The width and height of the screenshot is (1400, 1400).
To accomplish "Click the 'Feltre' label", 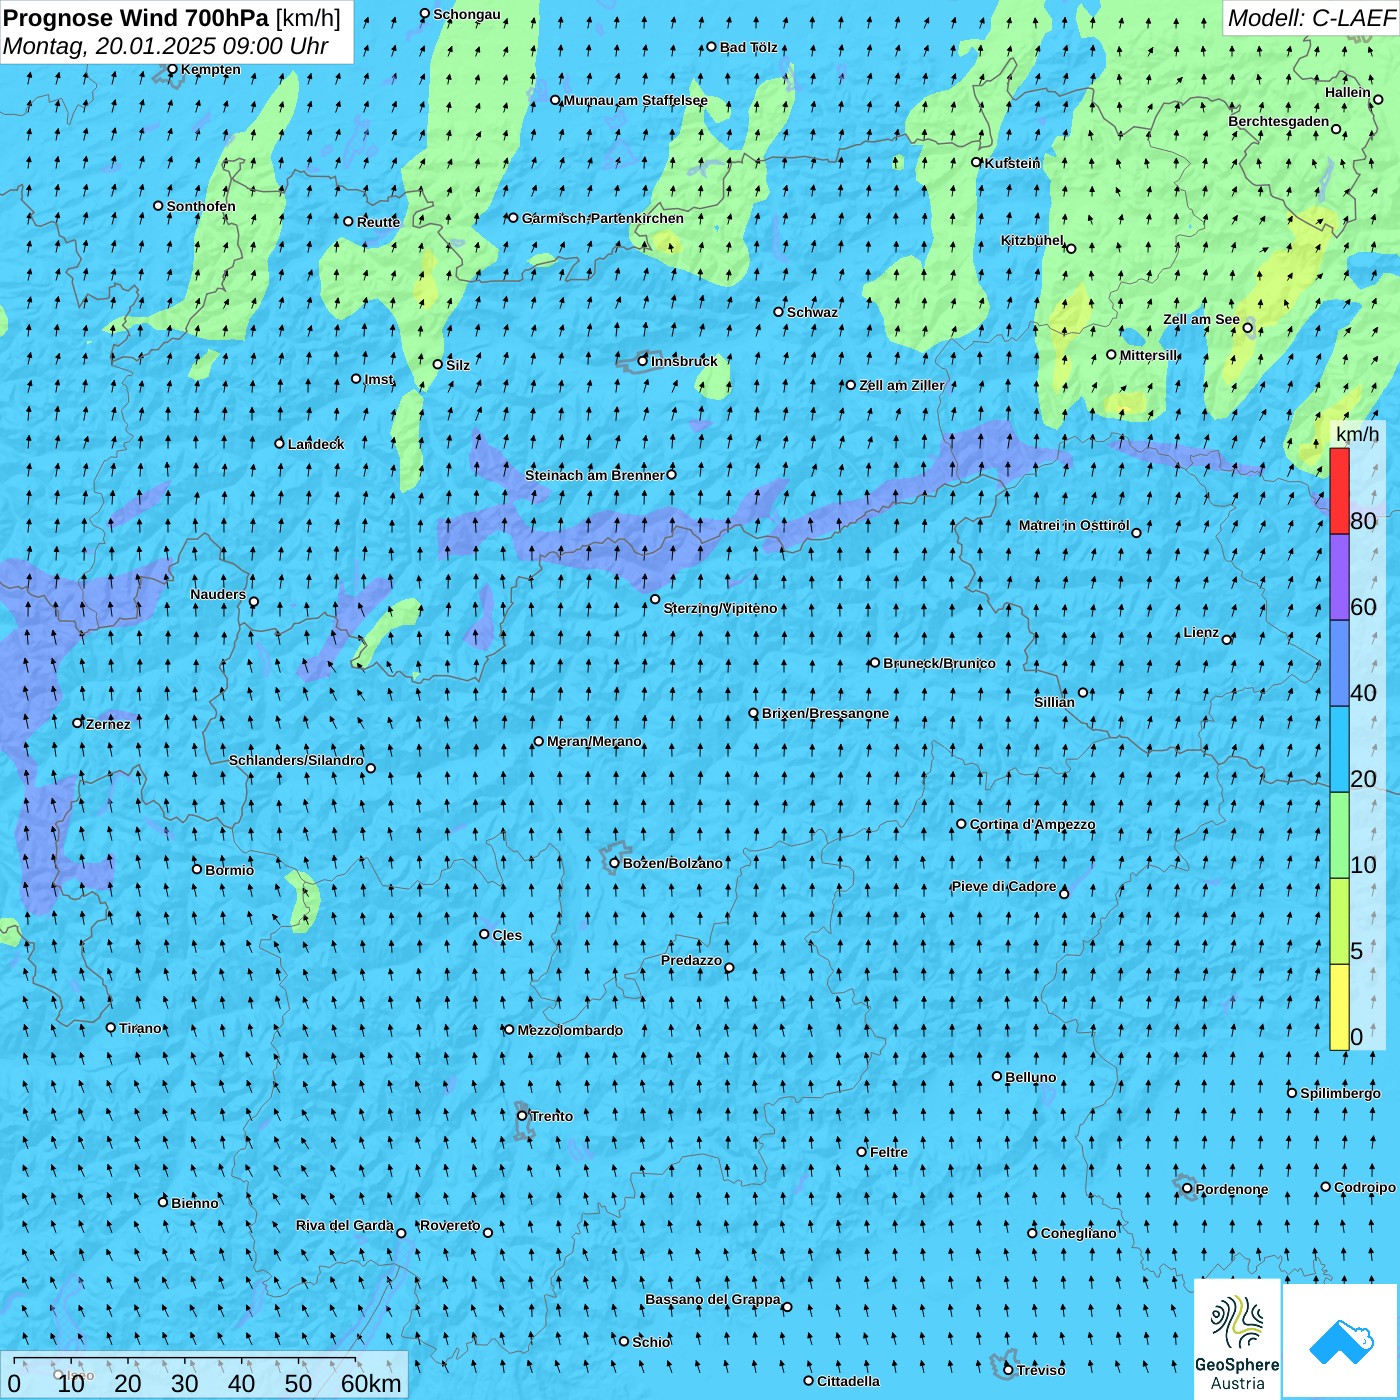I will click(x=889, y=1153).
